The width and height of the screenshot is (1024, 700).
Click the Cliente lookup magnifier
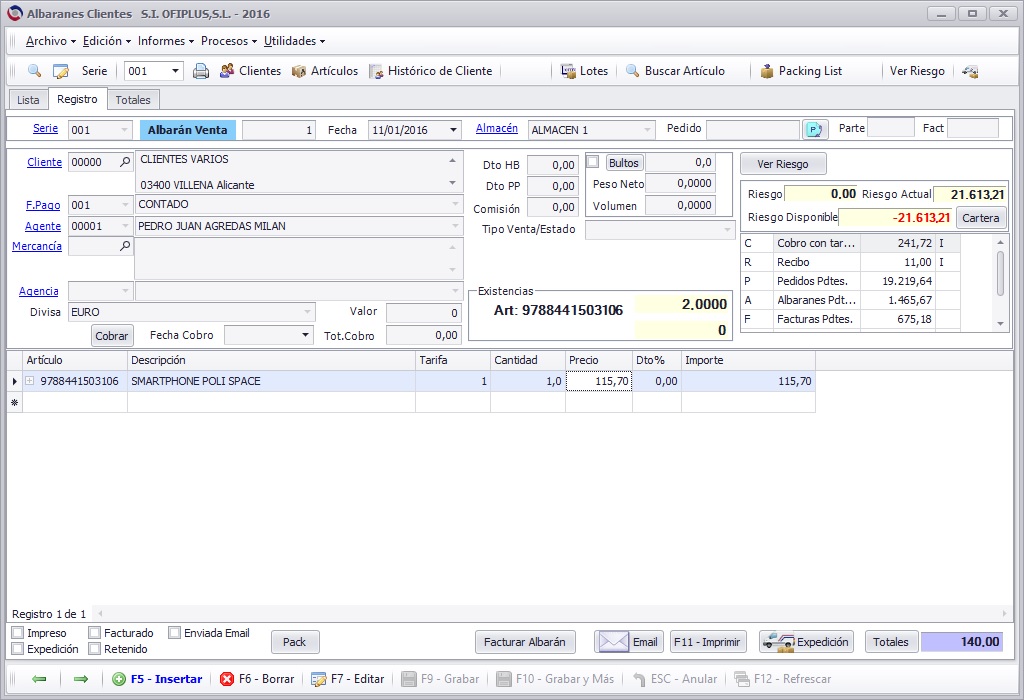125,161
